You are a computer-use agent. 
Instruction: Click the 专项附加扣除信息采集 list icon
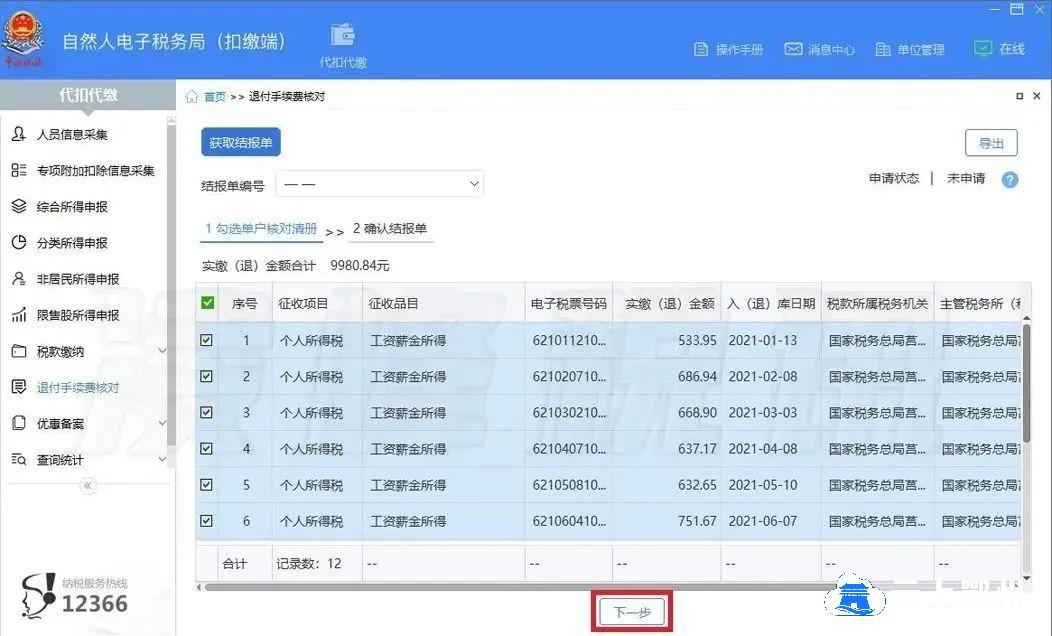tap(19, 170)
